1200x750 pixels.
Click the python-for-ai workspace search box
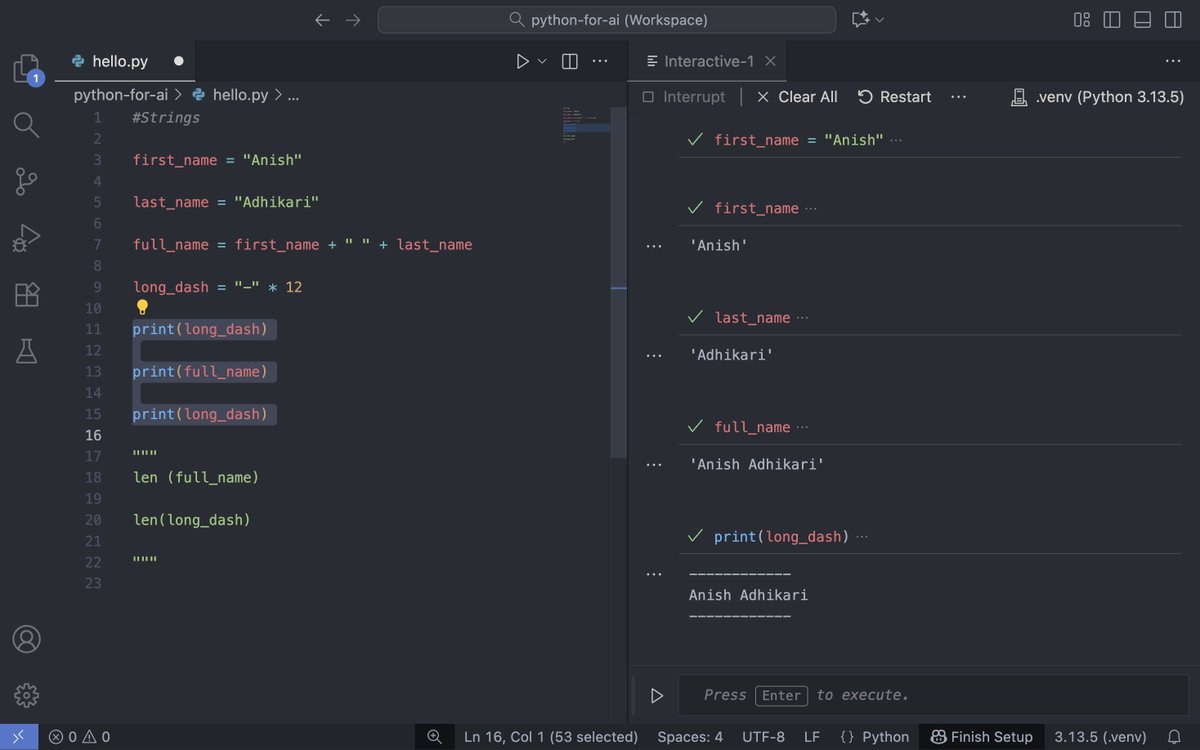(x=607, y=20)
